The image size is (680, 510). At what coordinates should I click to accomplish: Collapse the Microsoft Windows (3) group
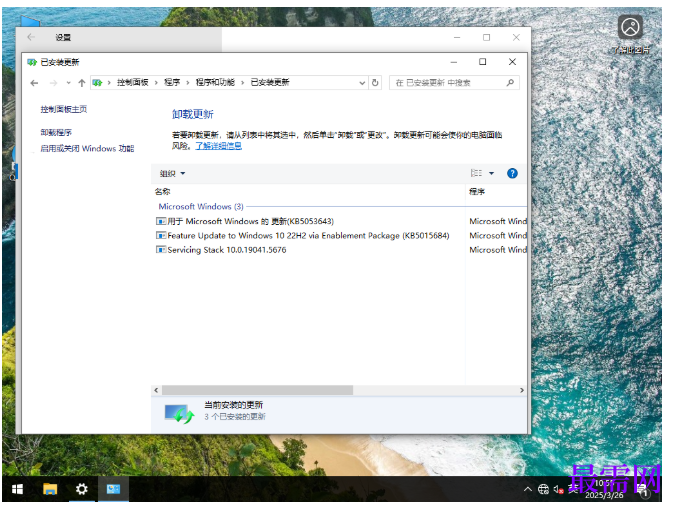pos(201,206)
